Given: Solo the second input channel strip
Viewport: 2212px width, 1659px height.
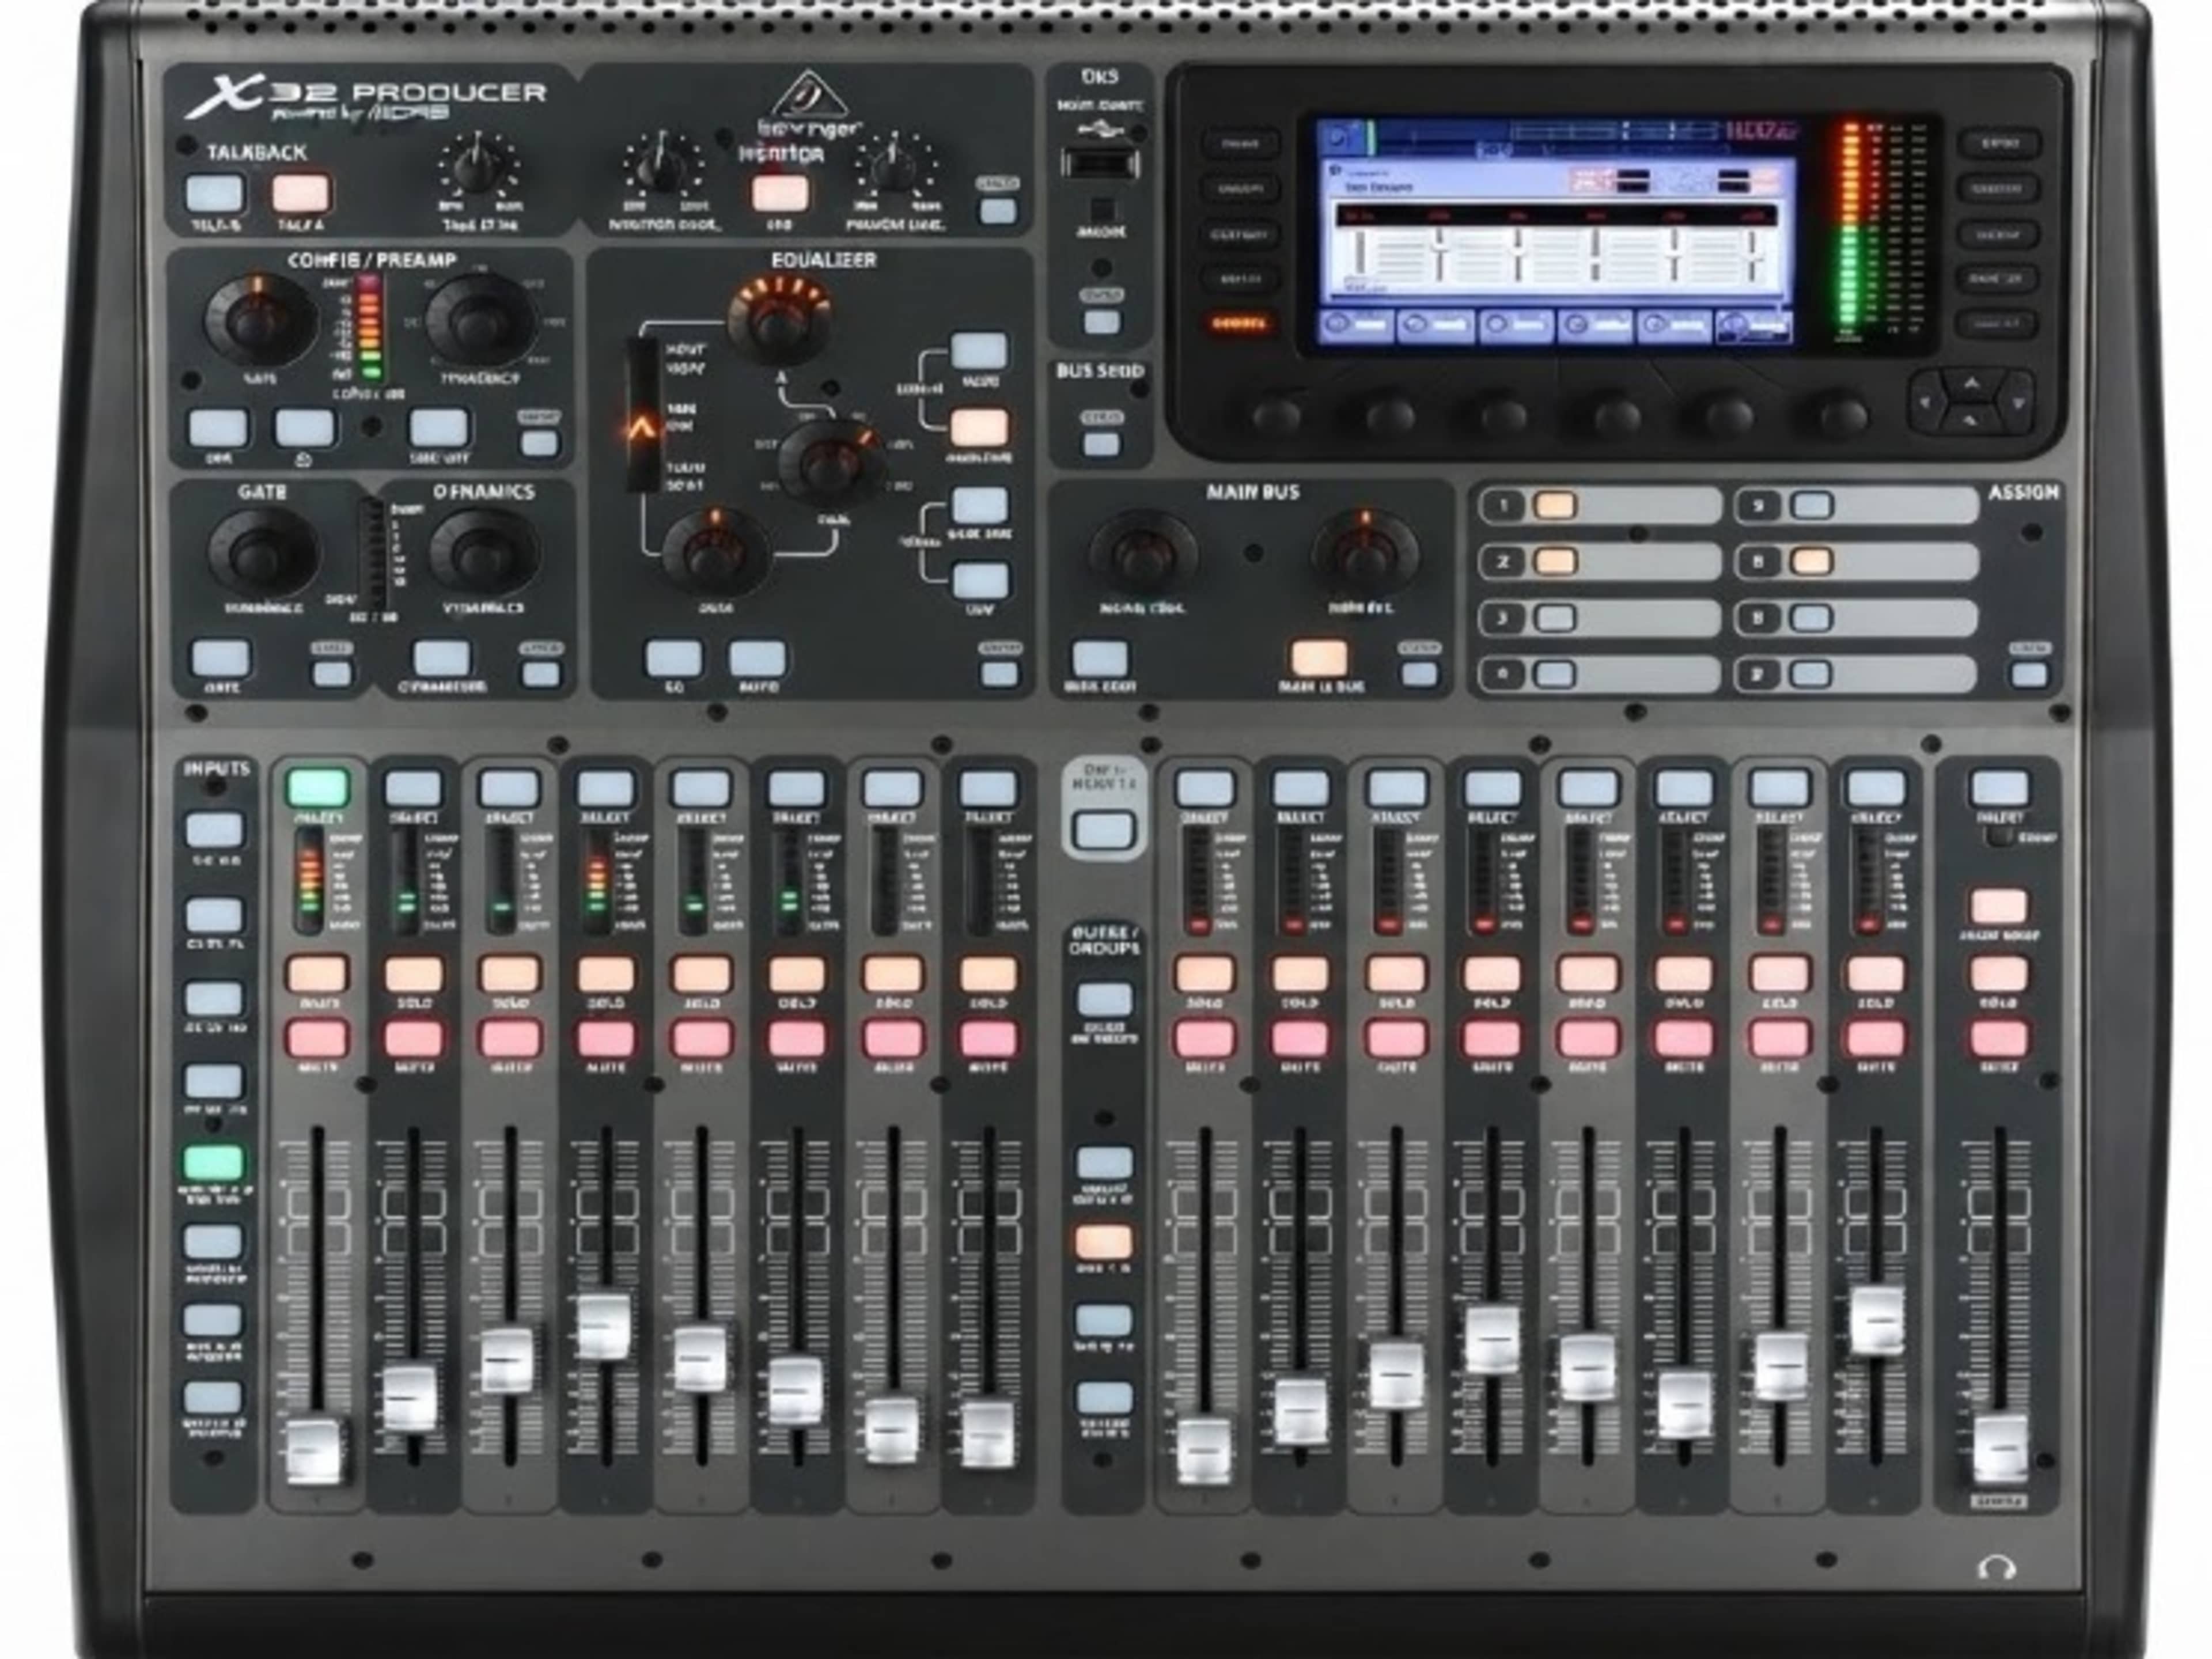Looking at the screenshot, I should [x=413, y=973].
